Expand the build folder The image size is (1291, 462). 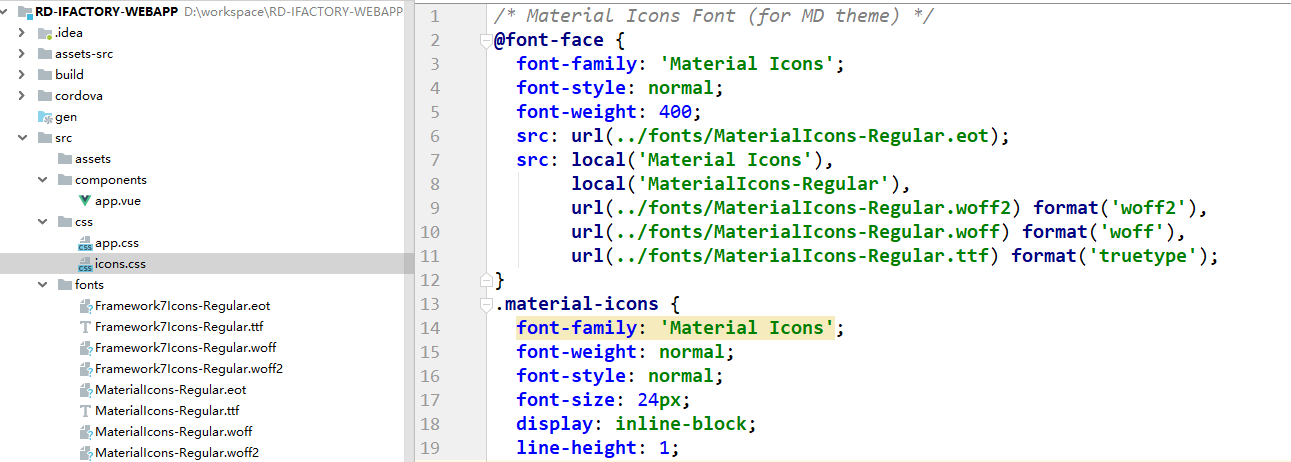click(23, 75)
